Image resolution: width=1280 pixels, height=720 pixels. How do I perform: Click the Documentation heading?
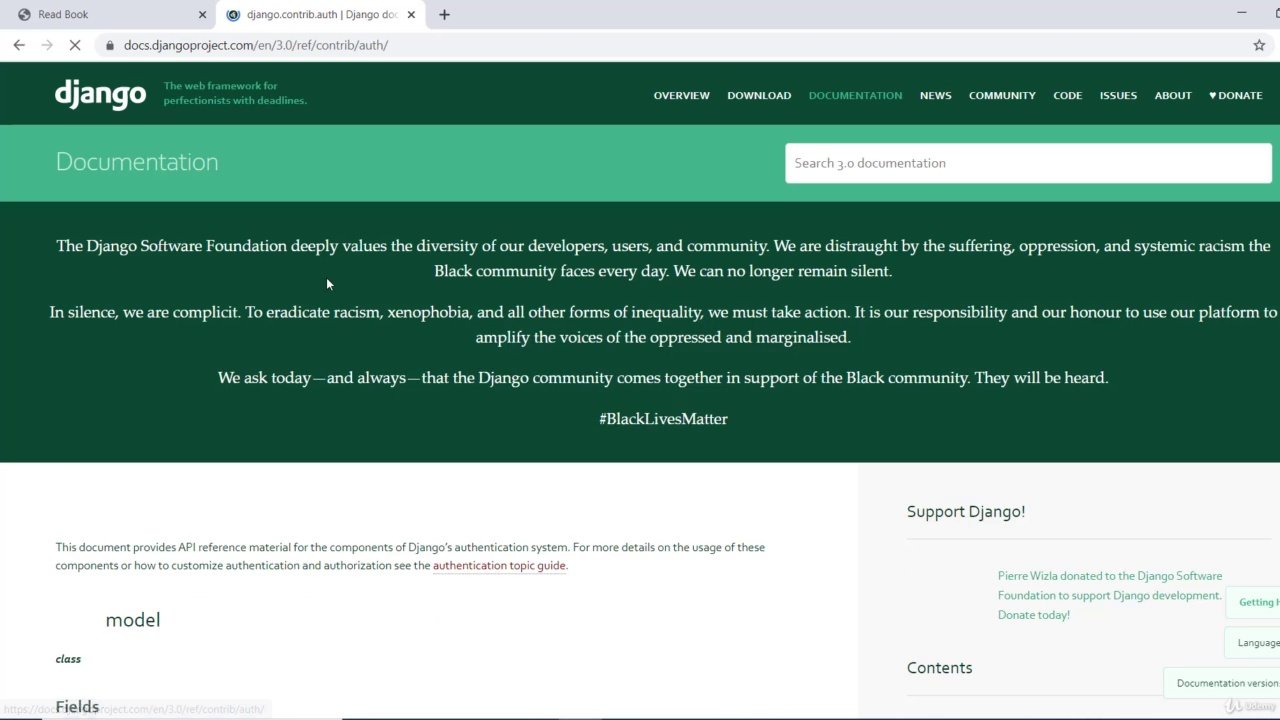pyautogui.click(x=137, y=162)
